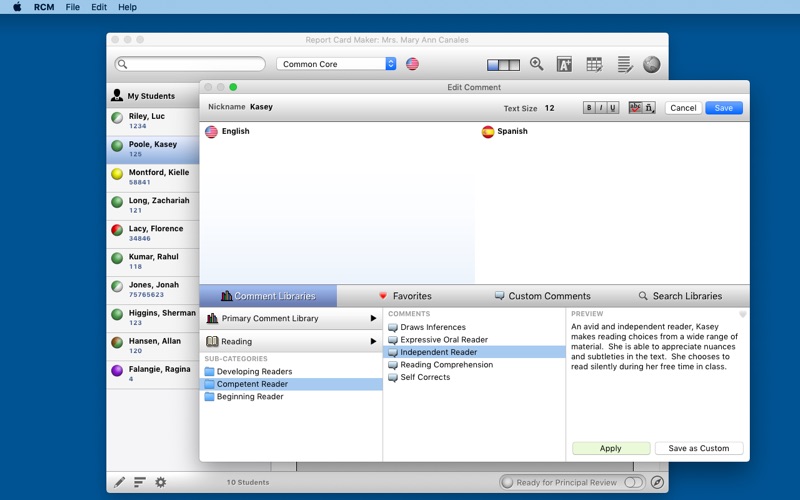
Task: Select Independent Reader comment
Action: [474, 352]
